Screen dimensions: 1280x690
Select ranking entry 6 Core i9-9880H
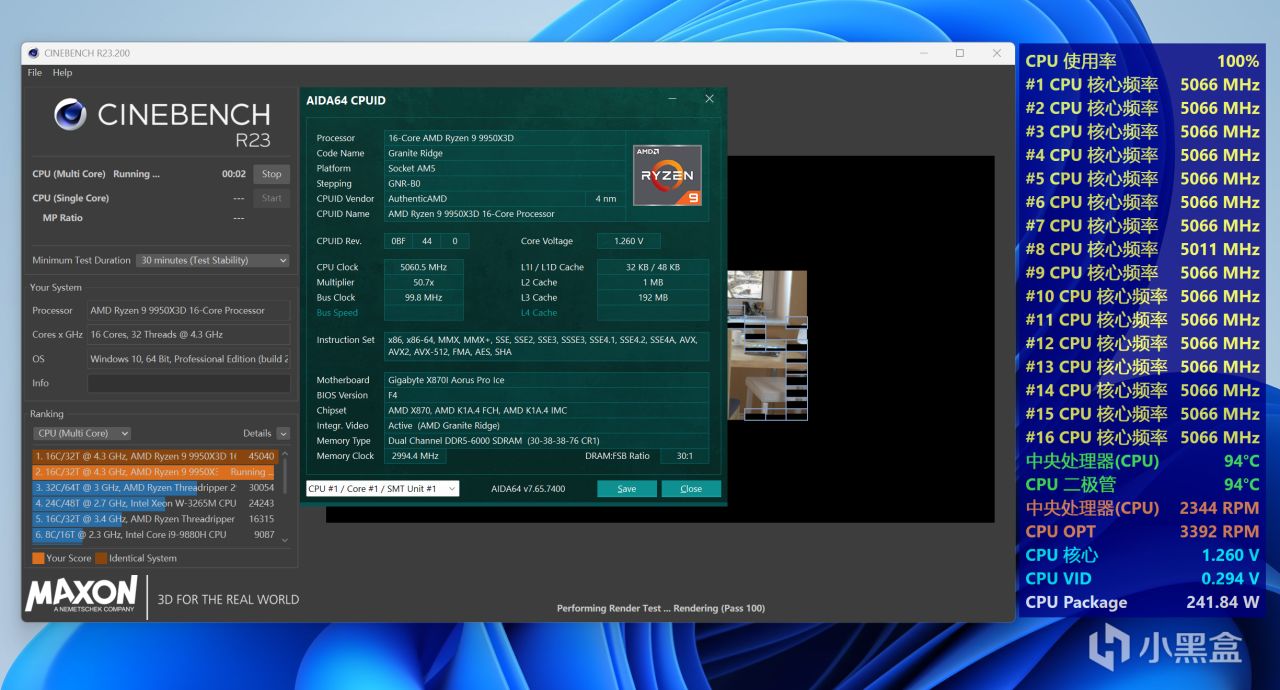click(x=155, y=534)
